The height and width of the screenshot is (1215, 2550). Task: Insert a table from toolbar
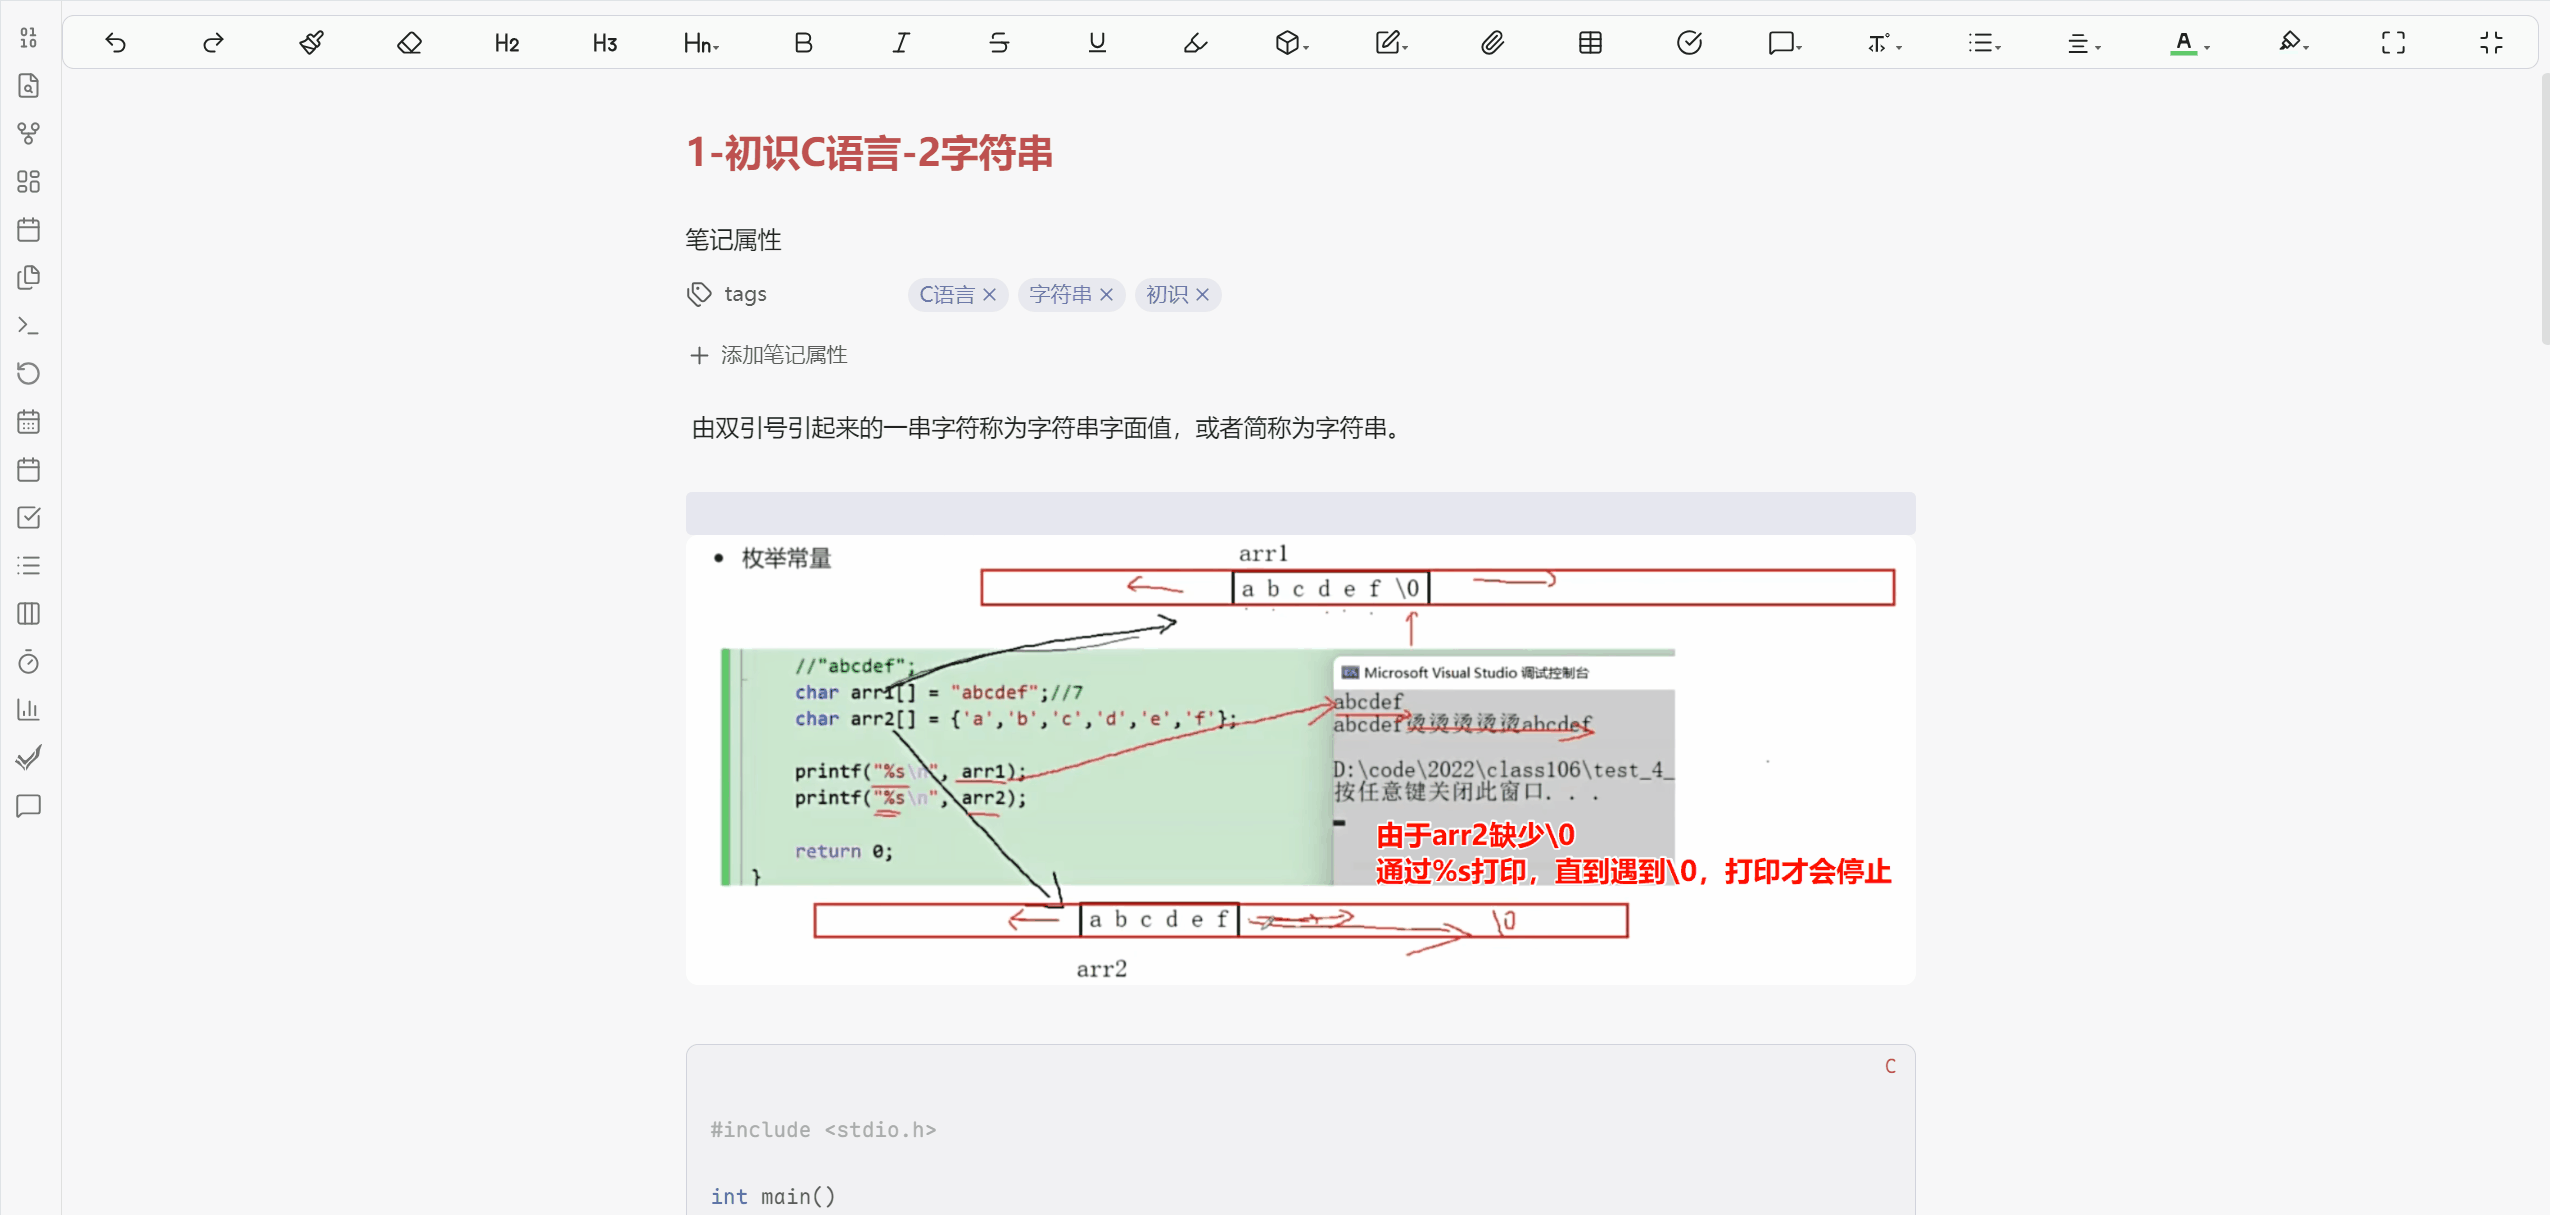(1590, 43)
